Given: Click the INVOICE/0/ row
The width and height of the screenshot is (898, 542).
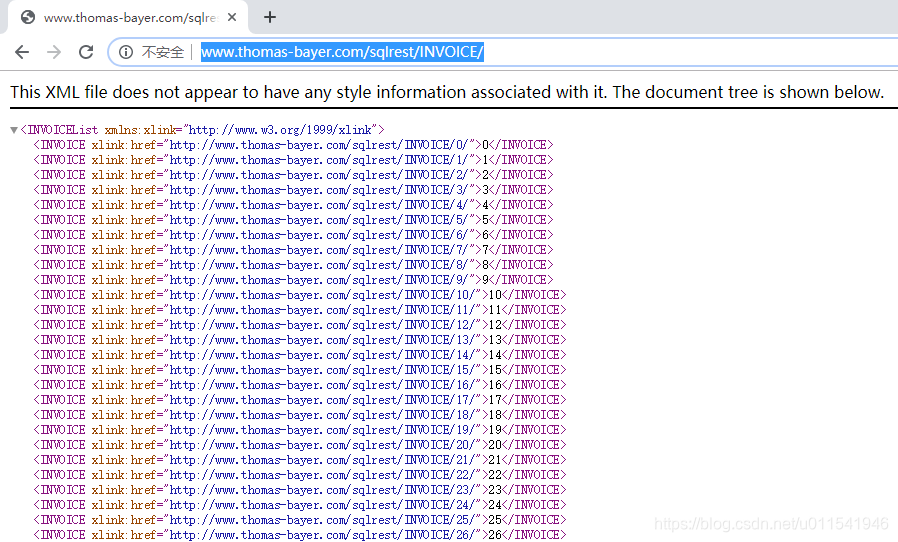Looking at the screenshot, I should point(293,145).
